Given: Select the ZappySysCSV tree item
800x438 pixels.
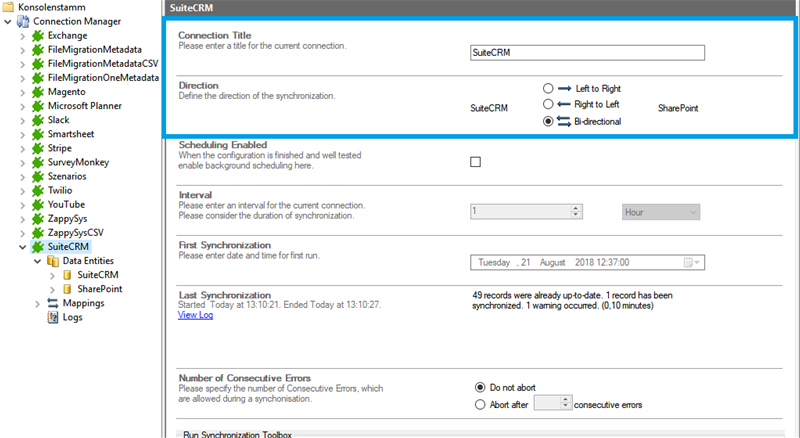Looking at the screenshot, I should pyautogui.click(x=82, y=231).
